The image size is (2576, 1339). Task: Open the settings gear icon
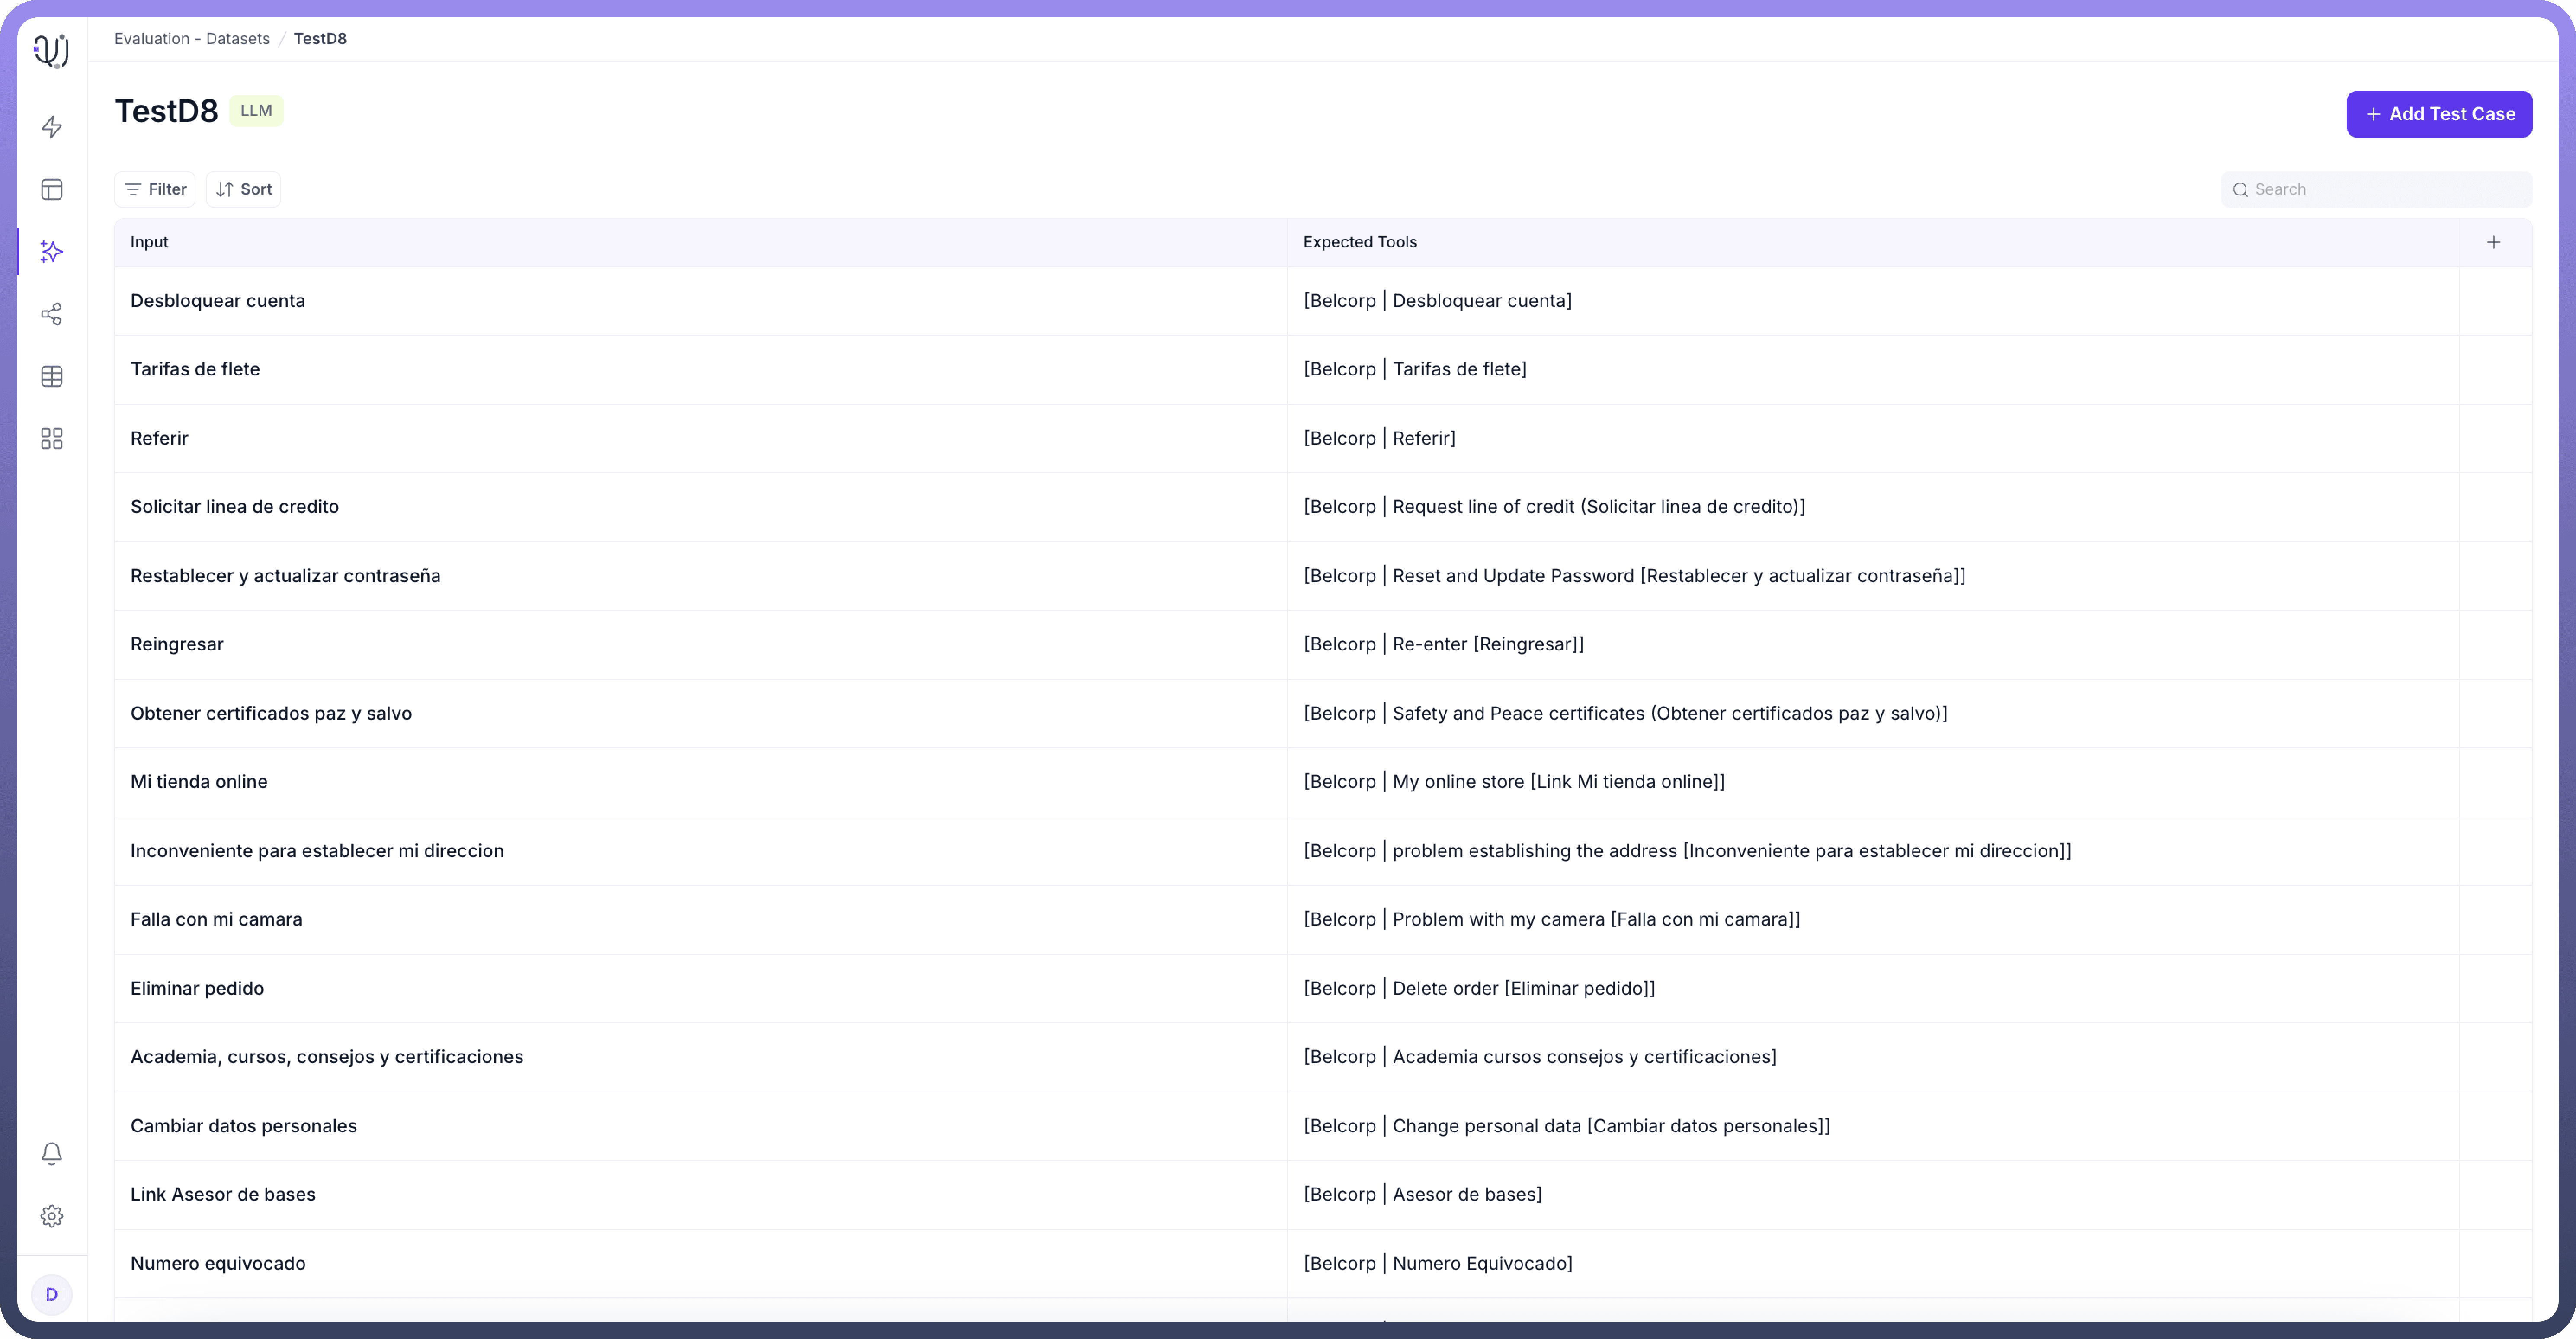52,1216
